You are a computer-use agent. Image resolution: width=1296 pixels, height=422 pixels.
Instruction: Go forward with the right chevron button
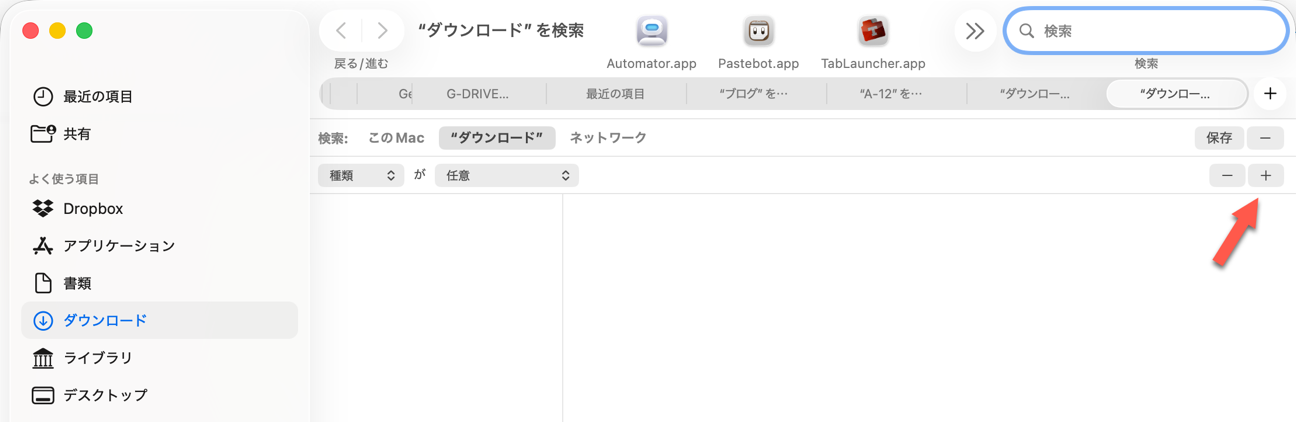point(382,31)
